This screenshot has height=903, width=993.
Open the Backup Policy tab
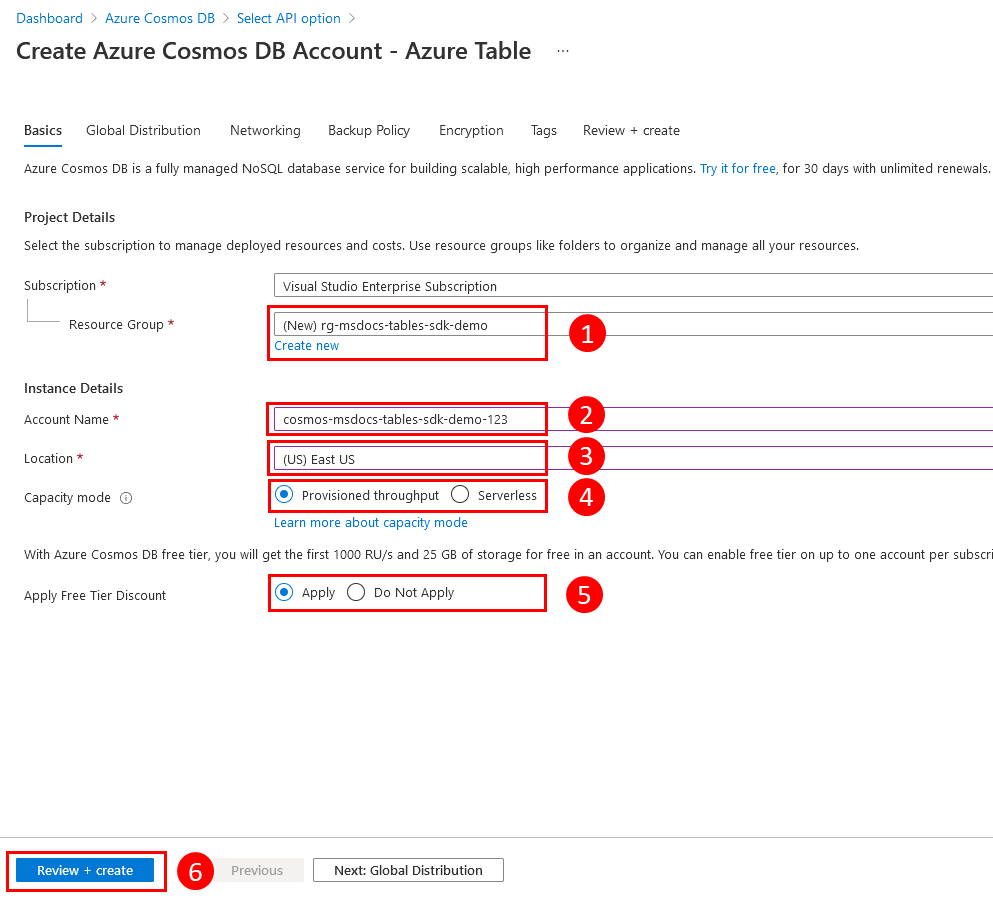point(369,130)
